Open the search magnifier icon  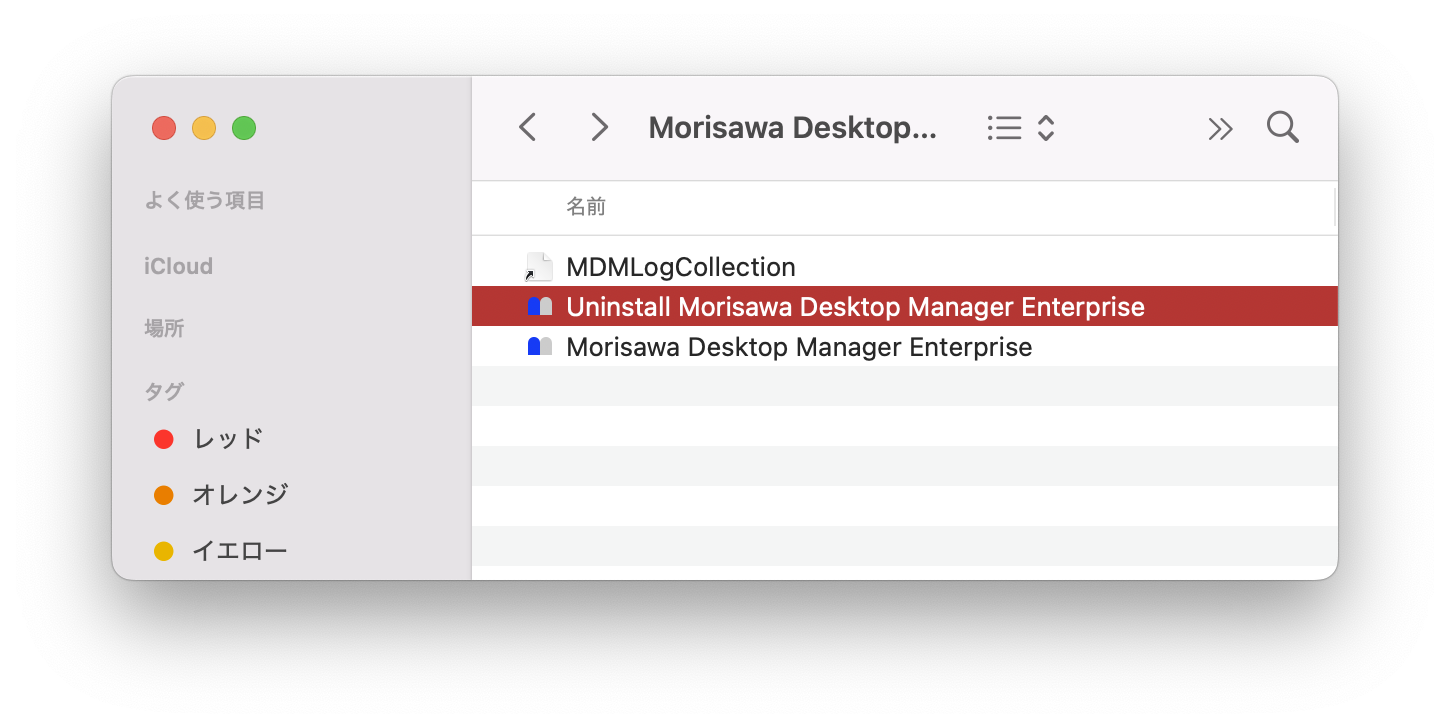tap(1282, 128)
